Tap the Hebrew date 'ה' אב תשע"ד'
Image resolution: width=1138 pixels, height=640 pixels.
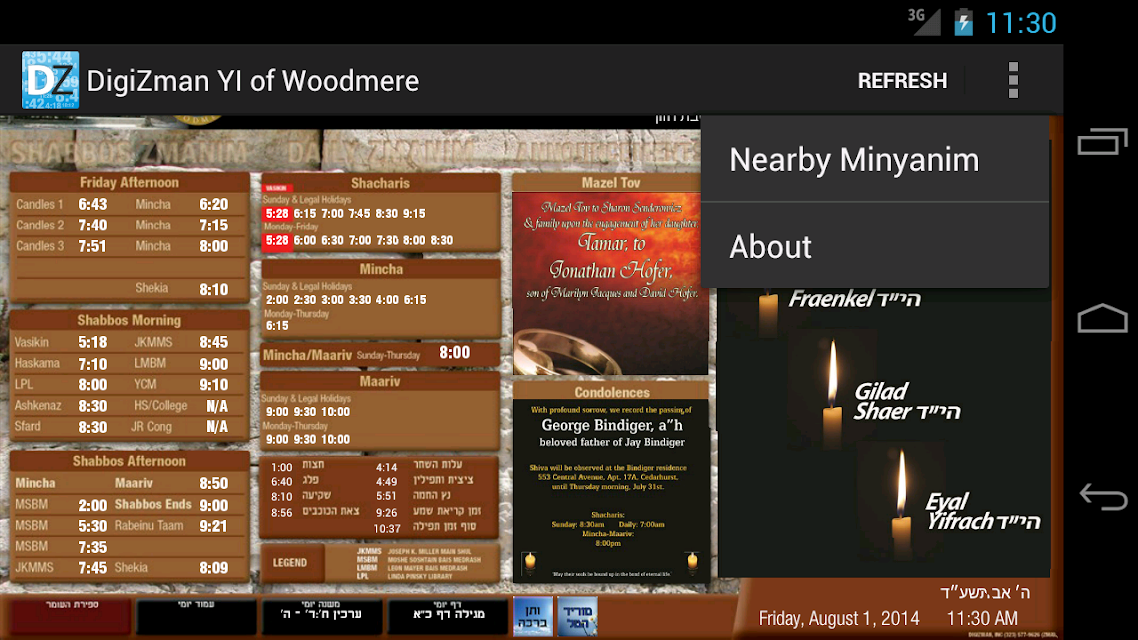tap(985, 593)
